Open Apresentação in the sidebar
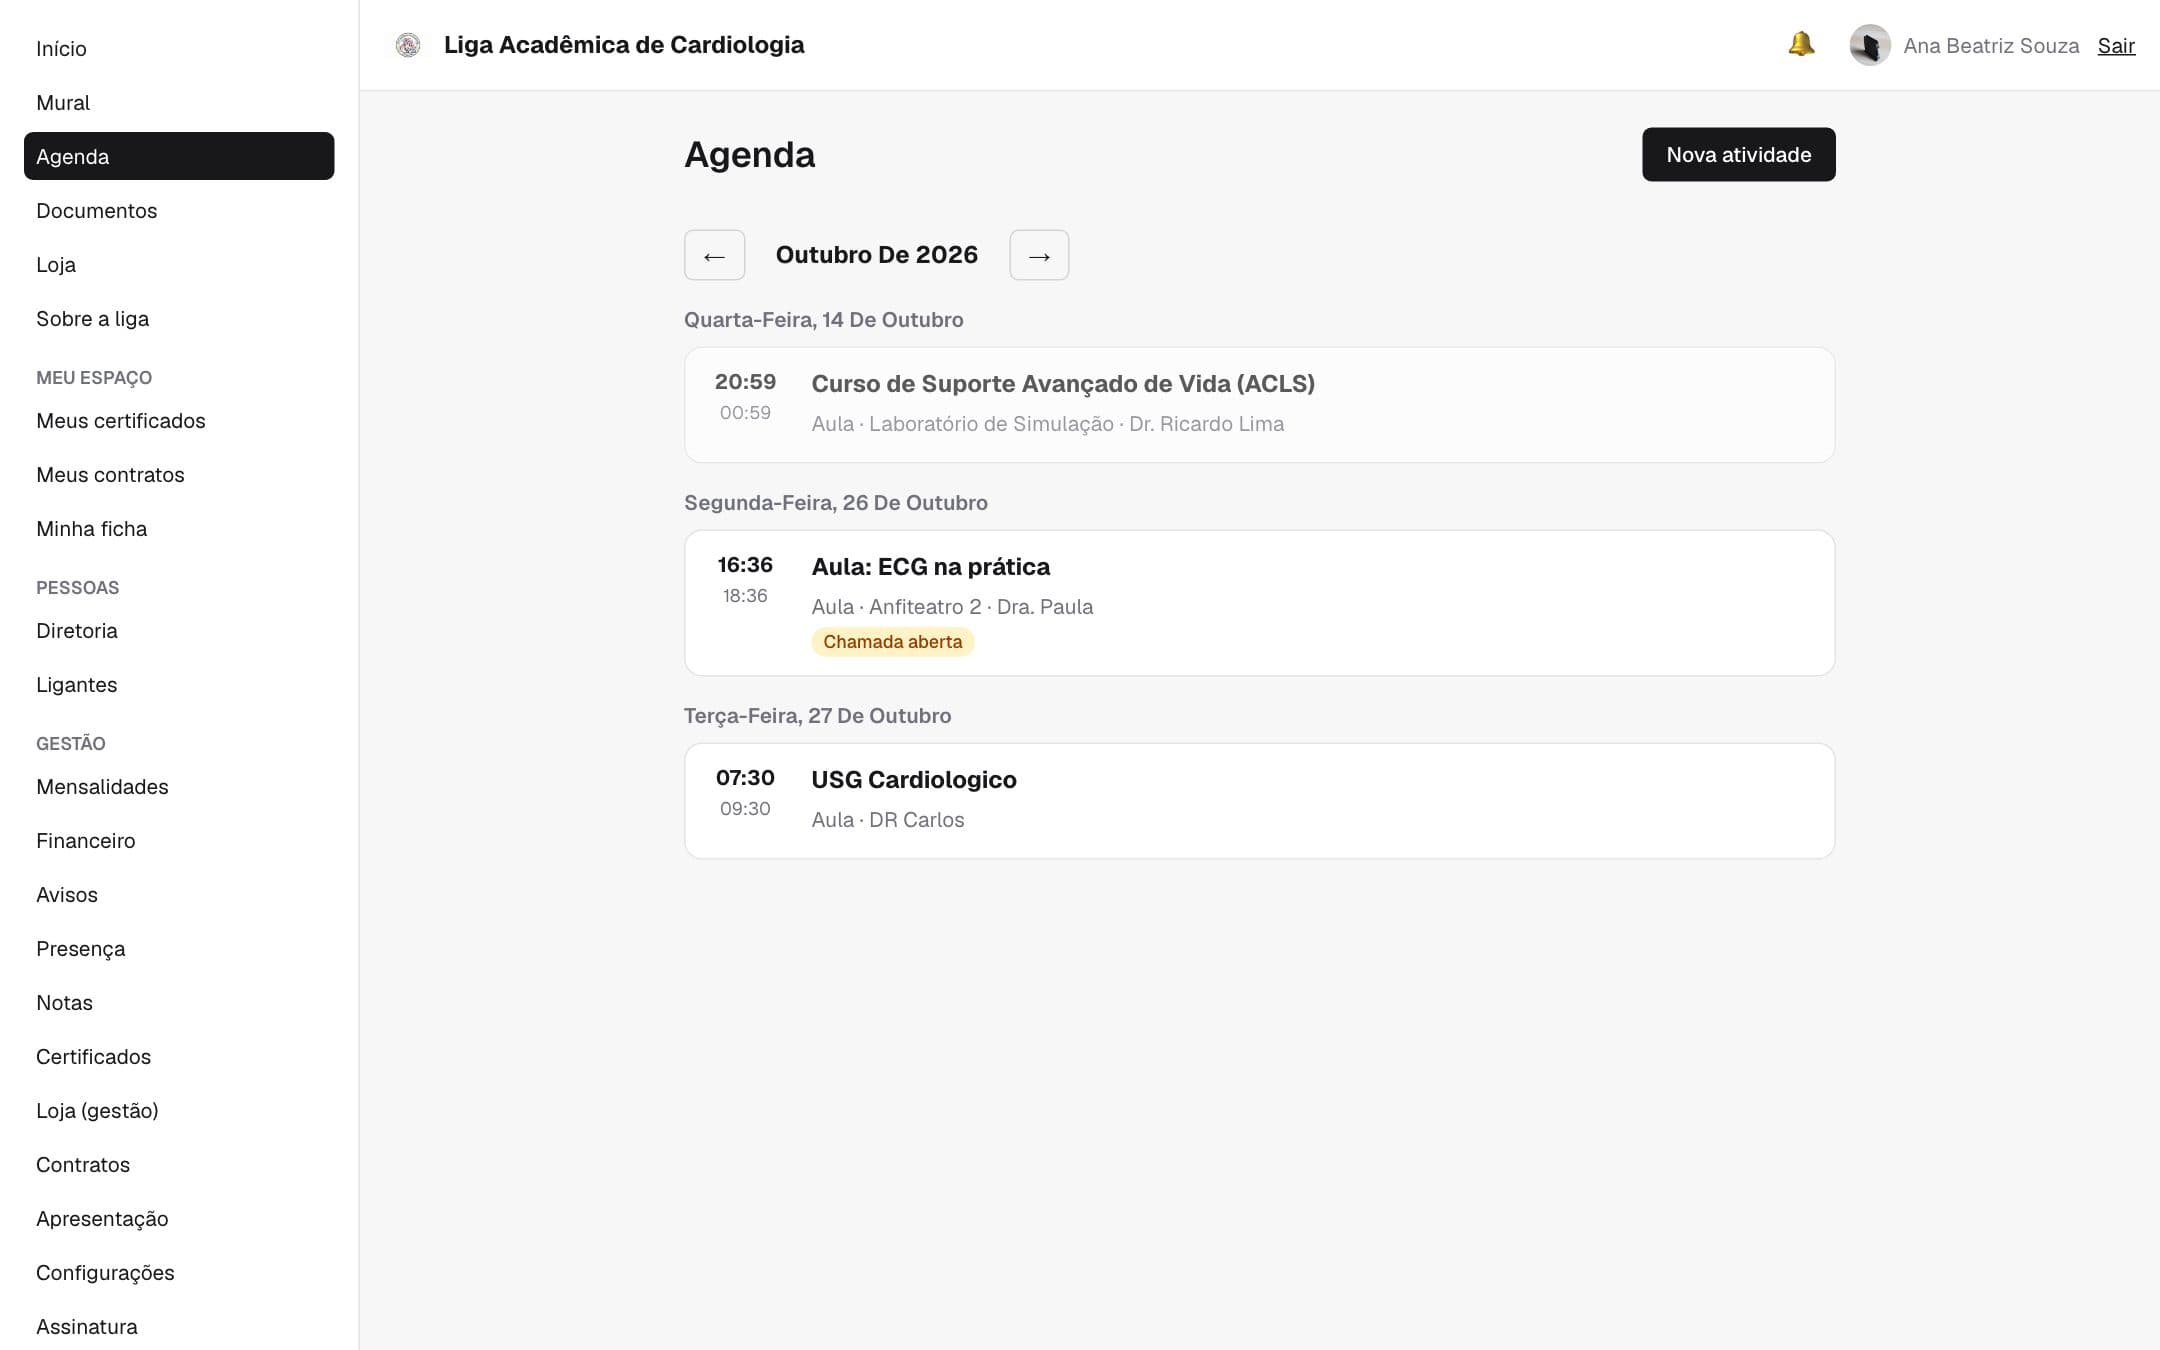The width and height of the screenshot is (2160, 1350). [179, 1218]
